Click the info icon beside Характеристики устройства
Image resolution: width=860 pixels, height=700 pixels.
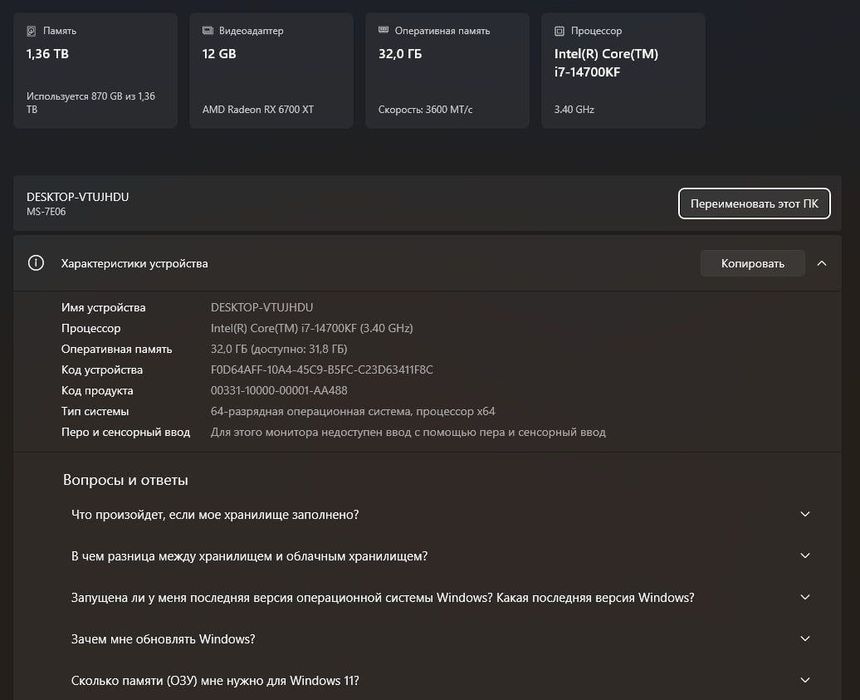(36, 263)
